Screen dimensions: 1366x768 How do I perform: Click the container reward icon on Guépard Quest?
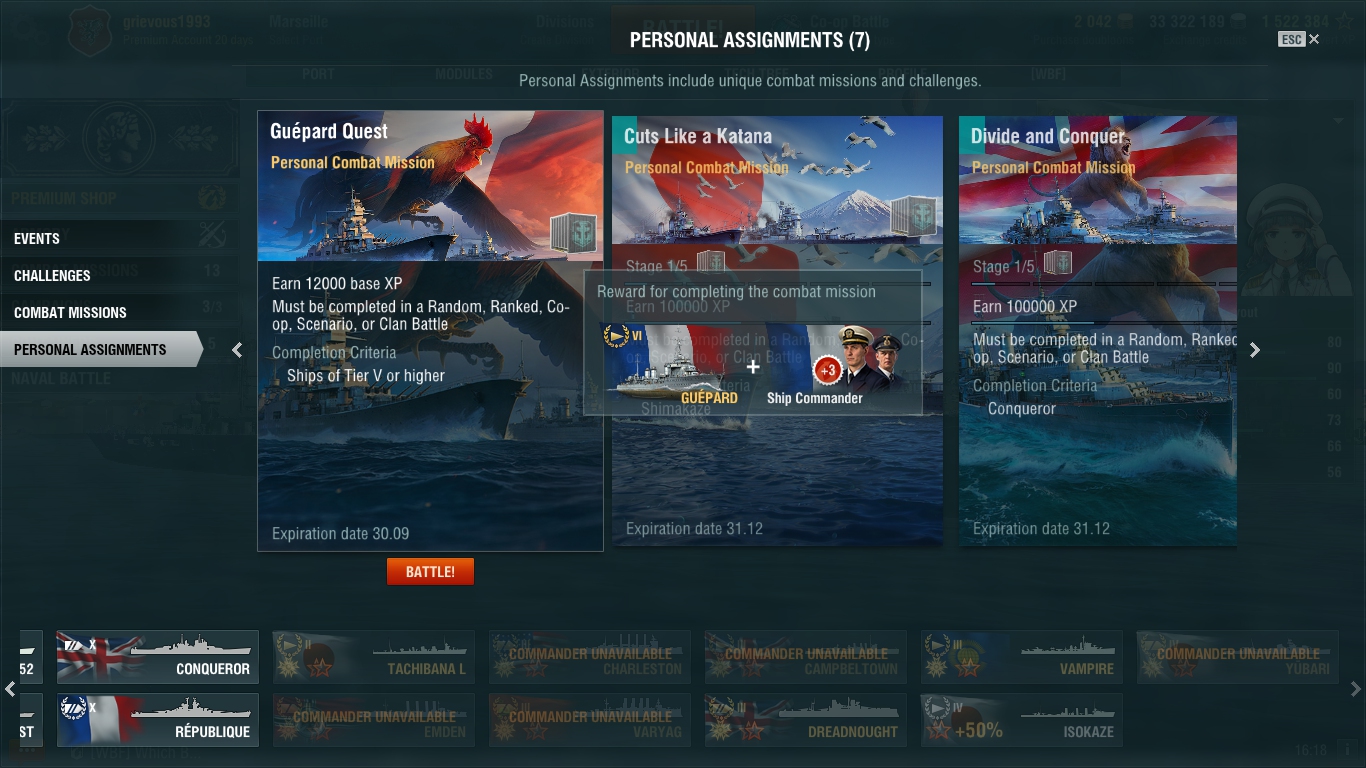(x=573, y=232)
